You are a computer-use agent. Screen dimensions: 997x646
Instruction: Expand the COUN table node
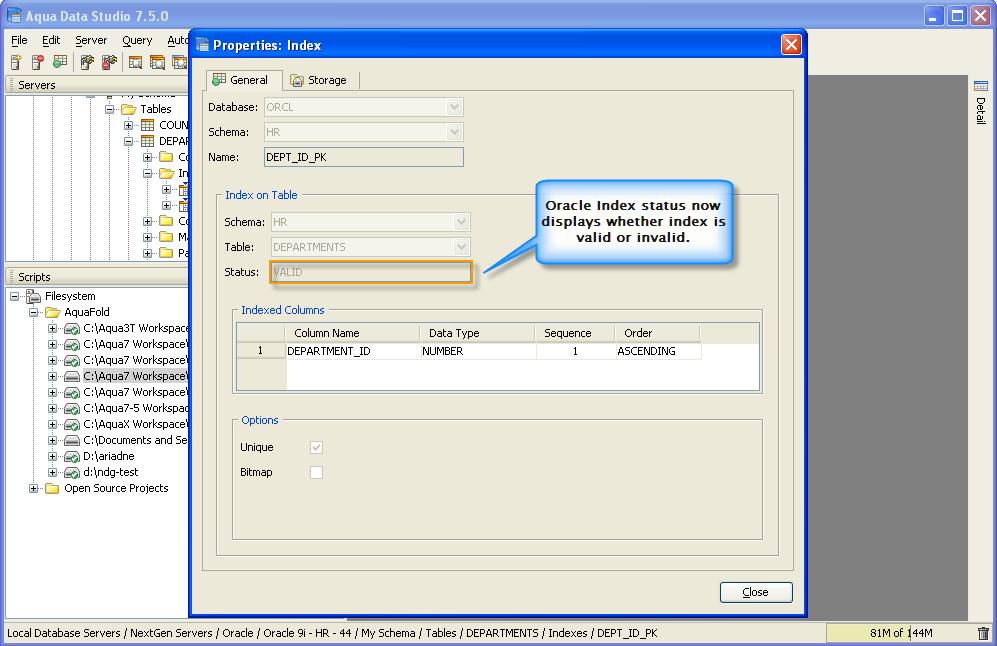[128, 125]
